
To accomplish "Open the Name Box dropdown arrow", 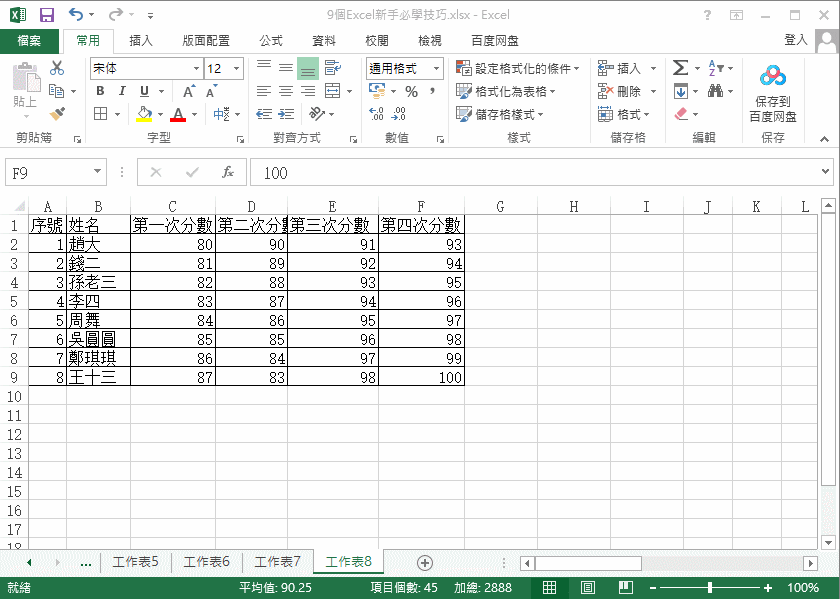I will [97, 173].
